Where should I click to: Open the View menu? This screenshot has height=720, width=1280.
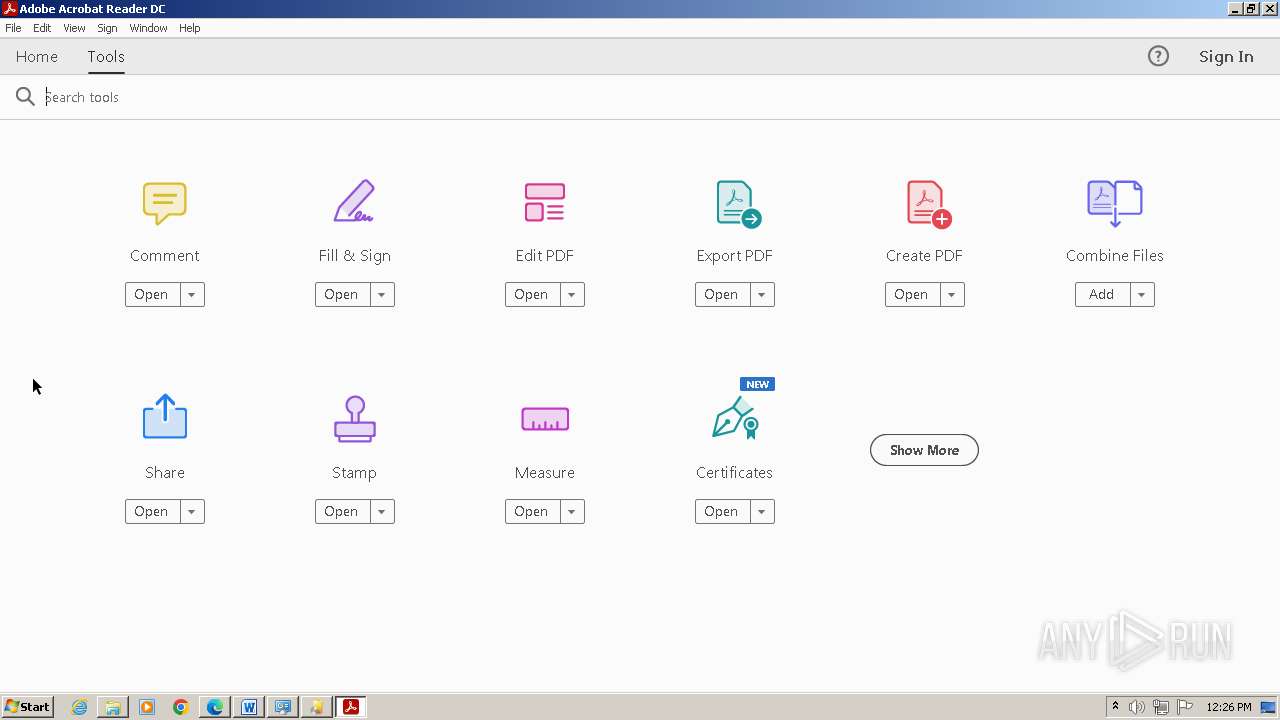[74, 28]
